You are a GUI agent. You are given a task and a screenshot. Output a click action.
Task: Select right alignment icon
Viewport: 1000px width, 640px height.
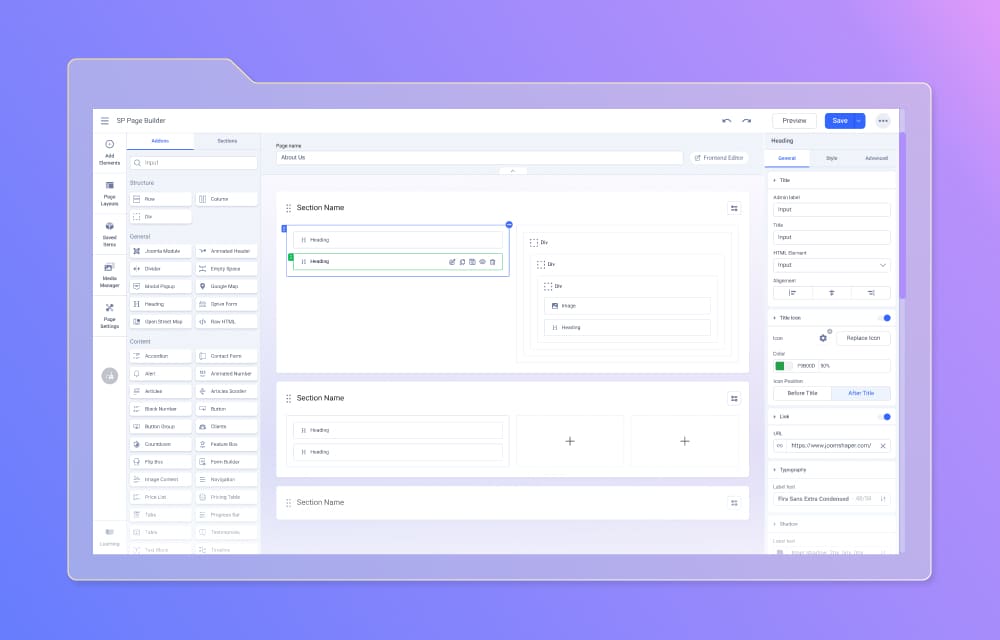(871, 293)
